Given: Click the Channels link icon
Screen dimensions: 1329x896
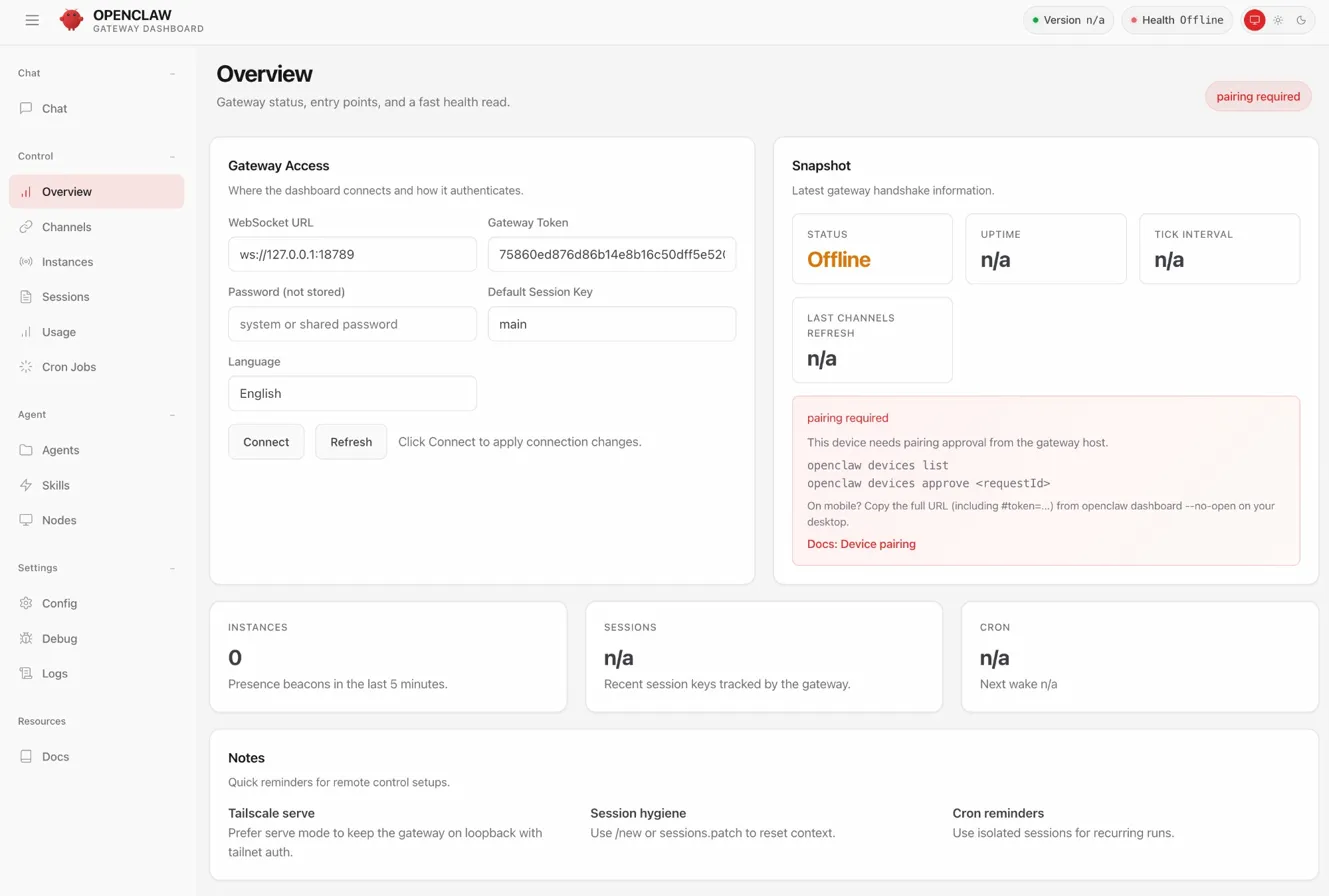Looking at the screenshot, I should click(x=26, y=227).
